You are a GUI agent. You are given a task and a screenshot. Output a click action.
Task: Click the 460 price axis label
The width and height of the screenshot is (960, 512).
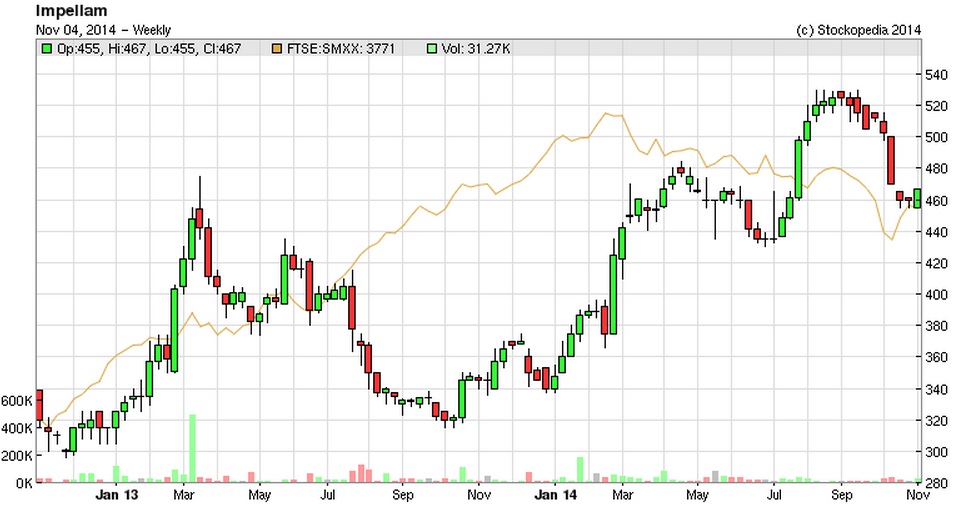click(937, 200)
